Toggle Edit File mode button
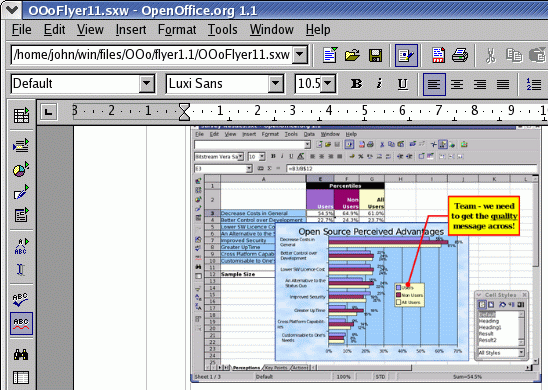 coord(406,55)
